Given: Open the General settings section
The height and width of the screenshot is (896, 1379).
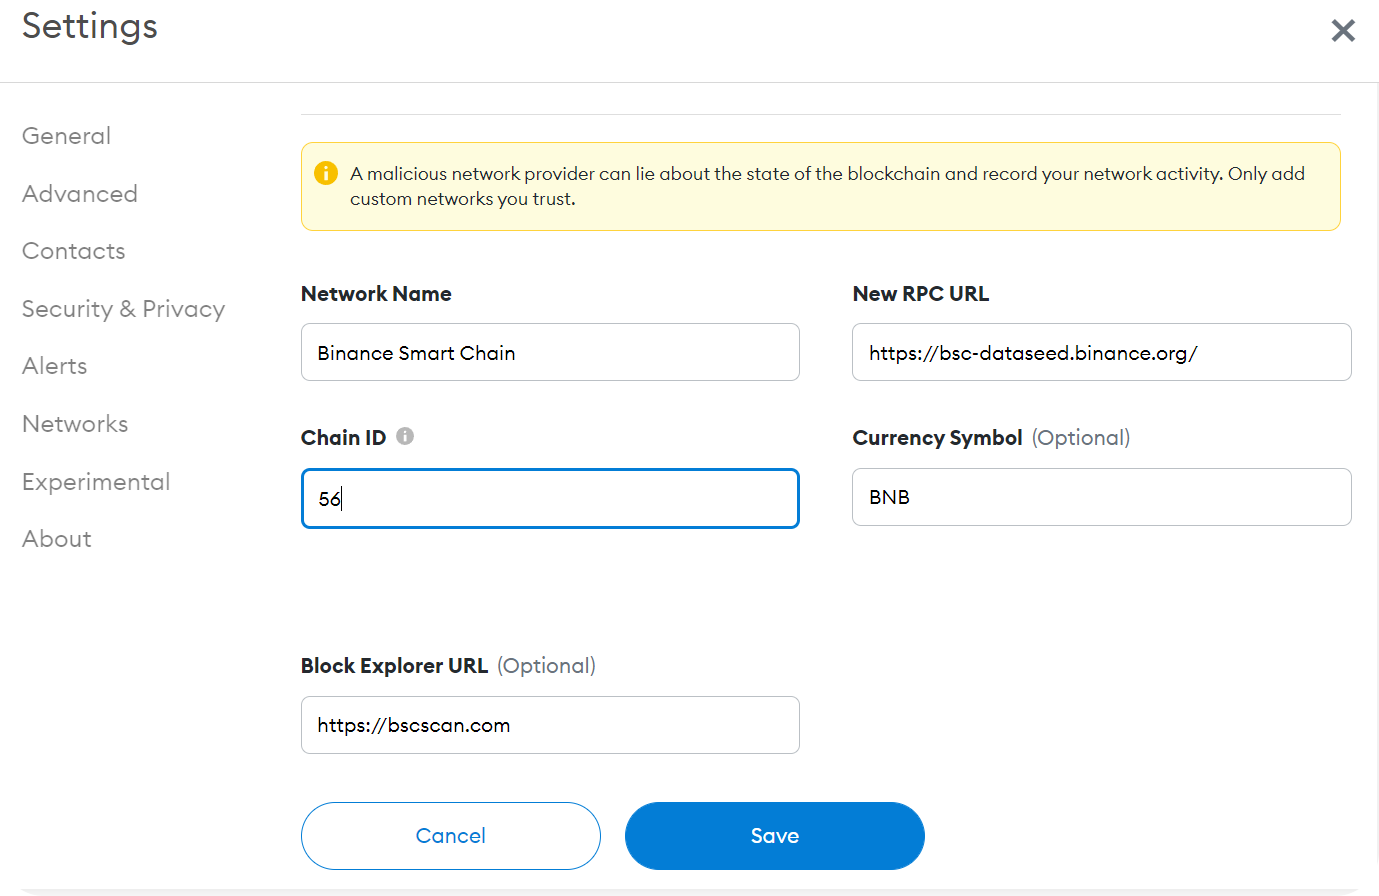Looking at the screenshot, I should pos(66,136).
